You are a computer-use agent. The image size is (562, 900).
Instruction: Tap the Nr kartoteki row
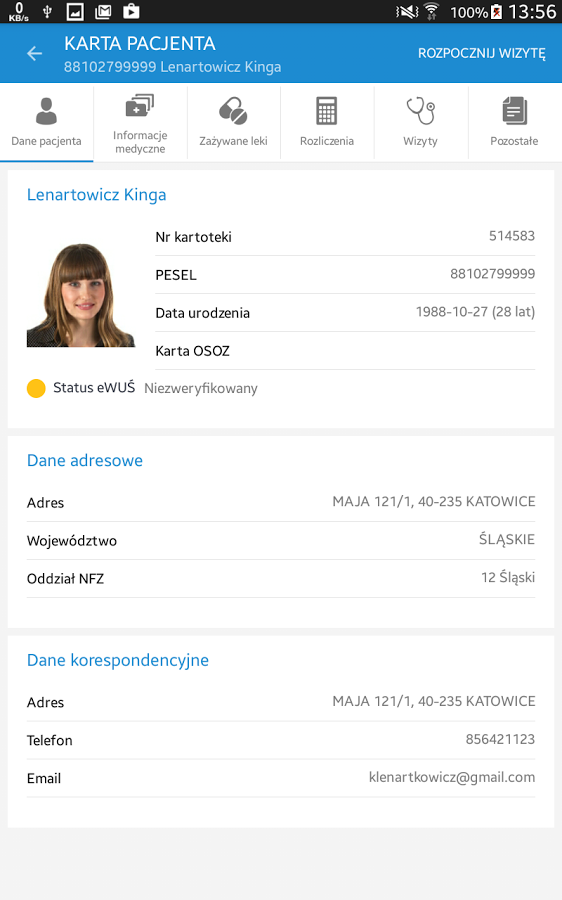pyautogui.click(x=345, y=236)
